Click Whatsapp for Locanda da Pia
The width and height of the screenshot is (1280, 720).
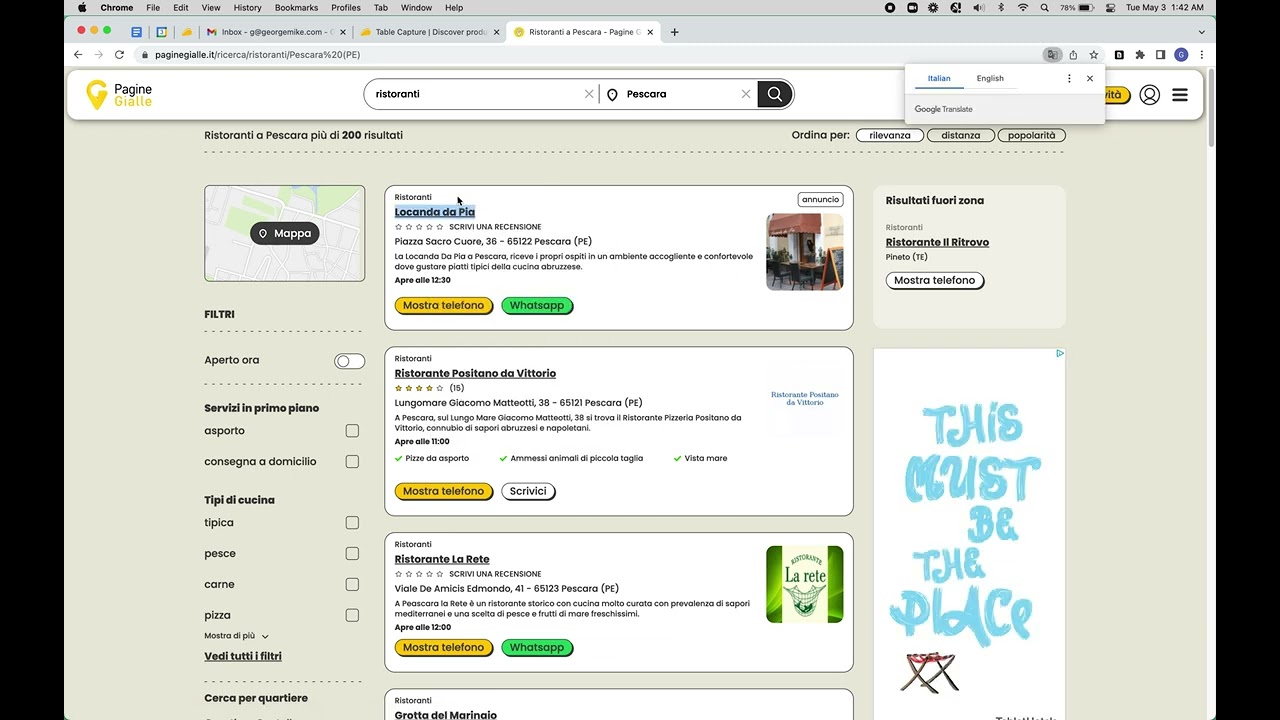point(537,306)
